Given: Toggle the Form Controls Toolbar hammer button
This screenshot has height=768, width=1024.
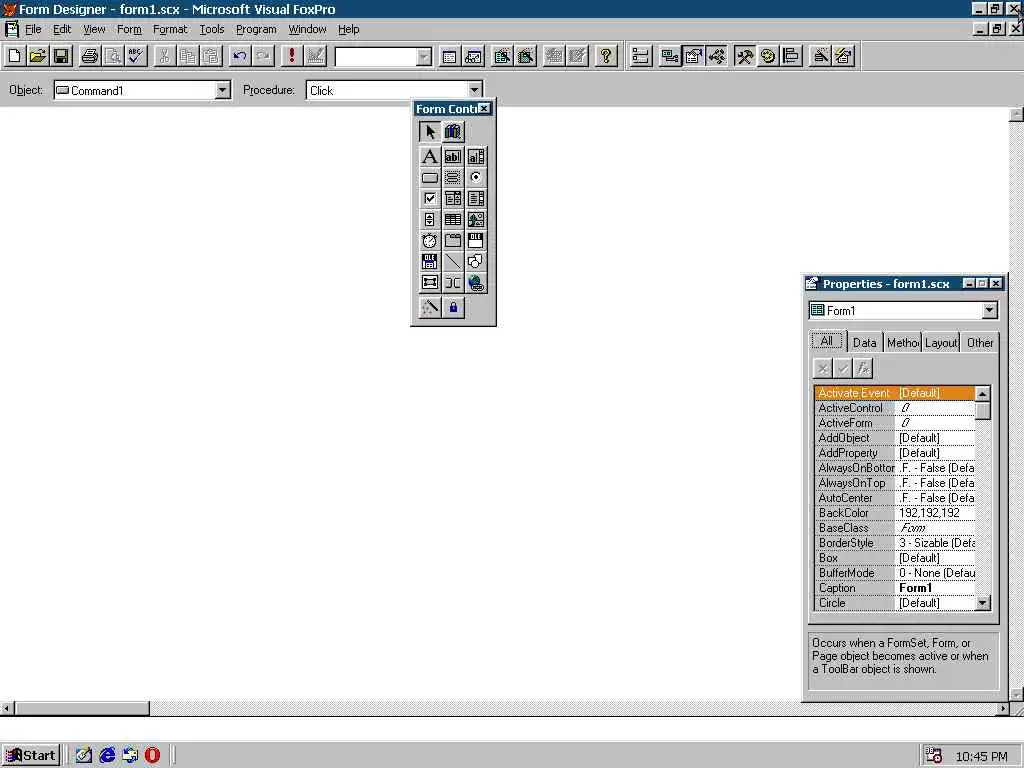Looking at the screenshot, I should (x=744, y=56).
